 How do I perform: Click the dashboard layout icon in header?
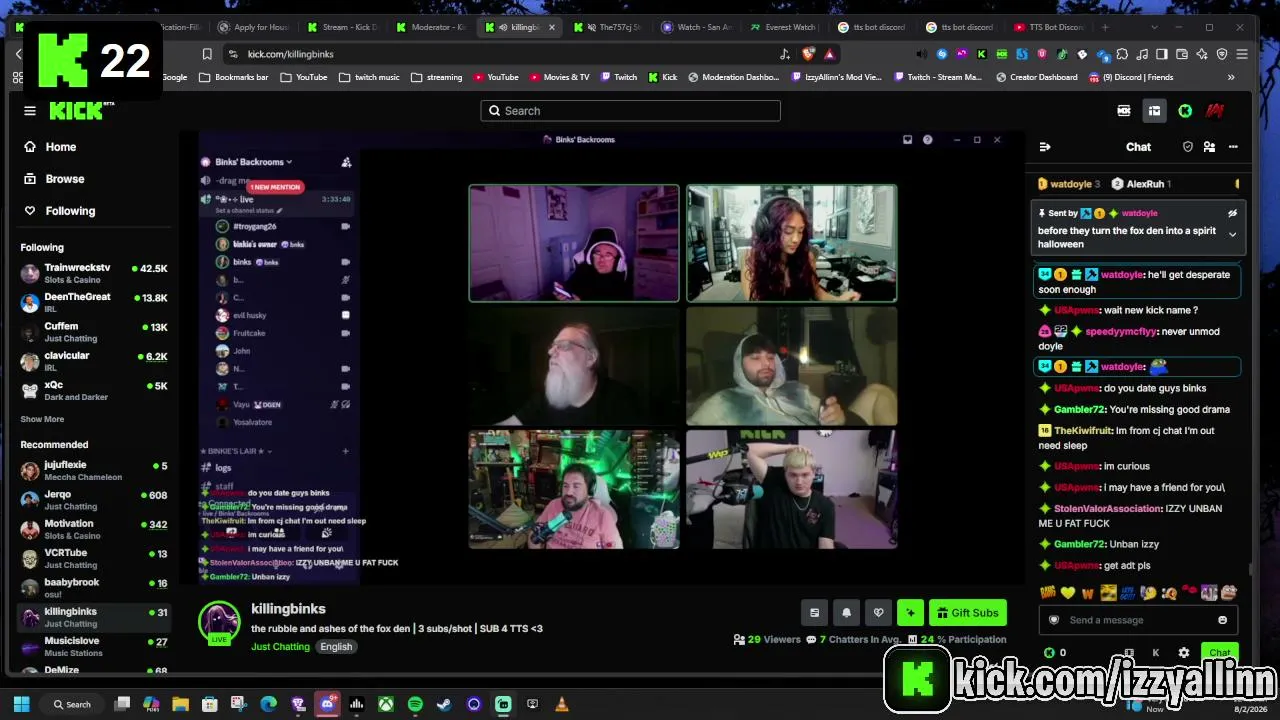(1154, 111)
